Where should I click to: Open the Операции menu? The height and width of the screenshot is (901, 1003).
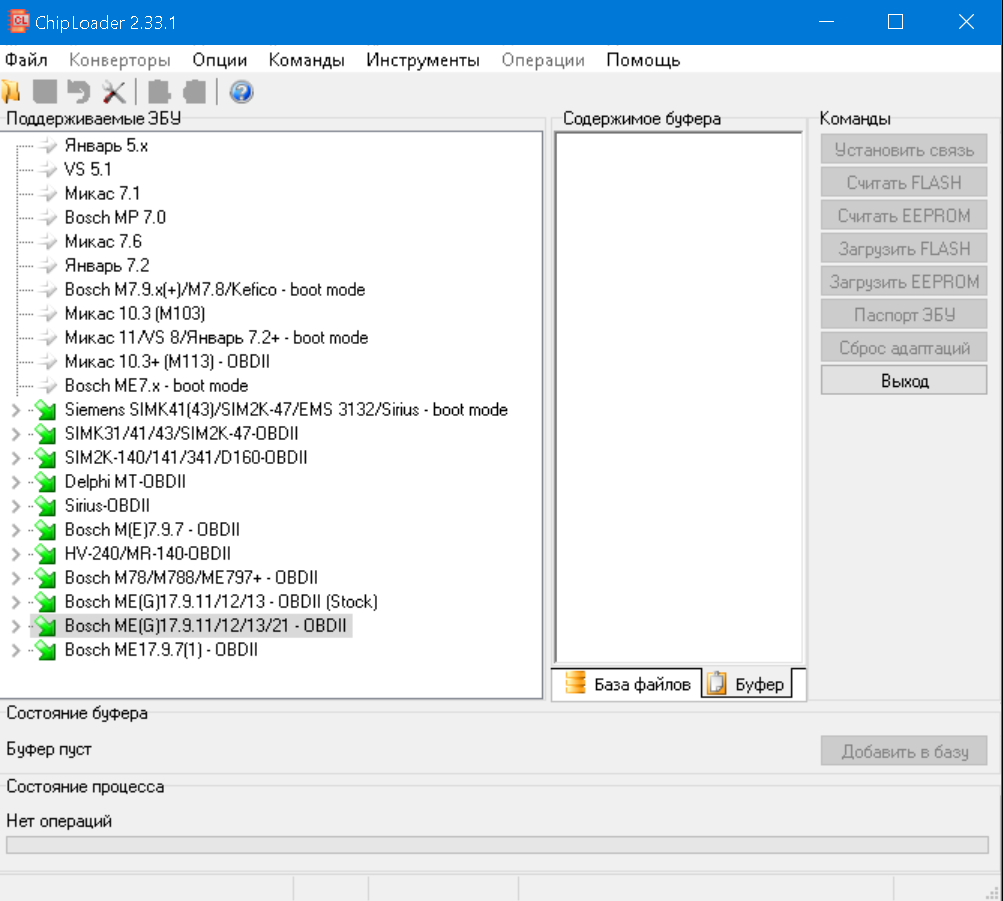(543, 60)
